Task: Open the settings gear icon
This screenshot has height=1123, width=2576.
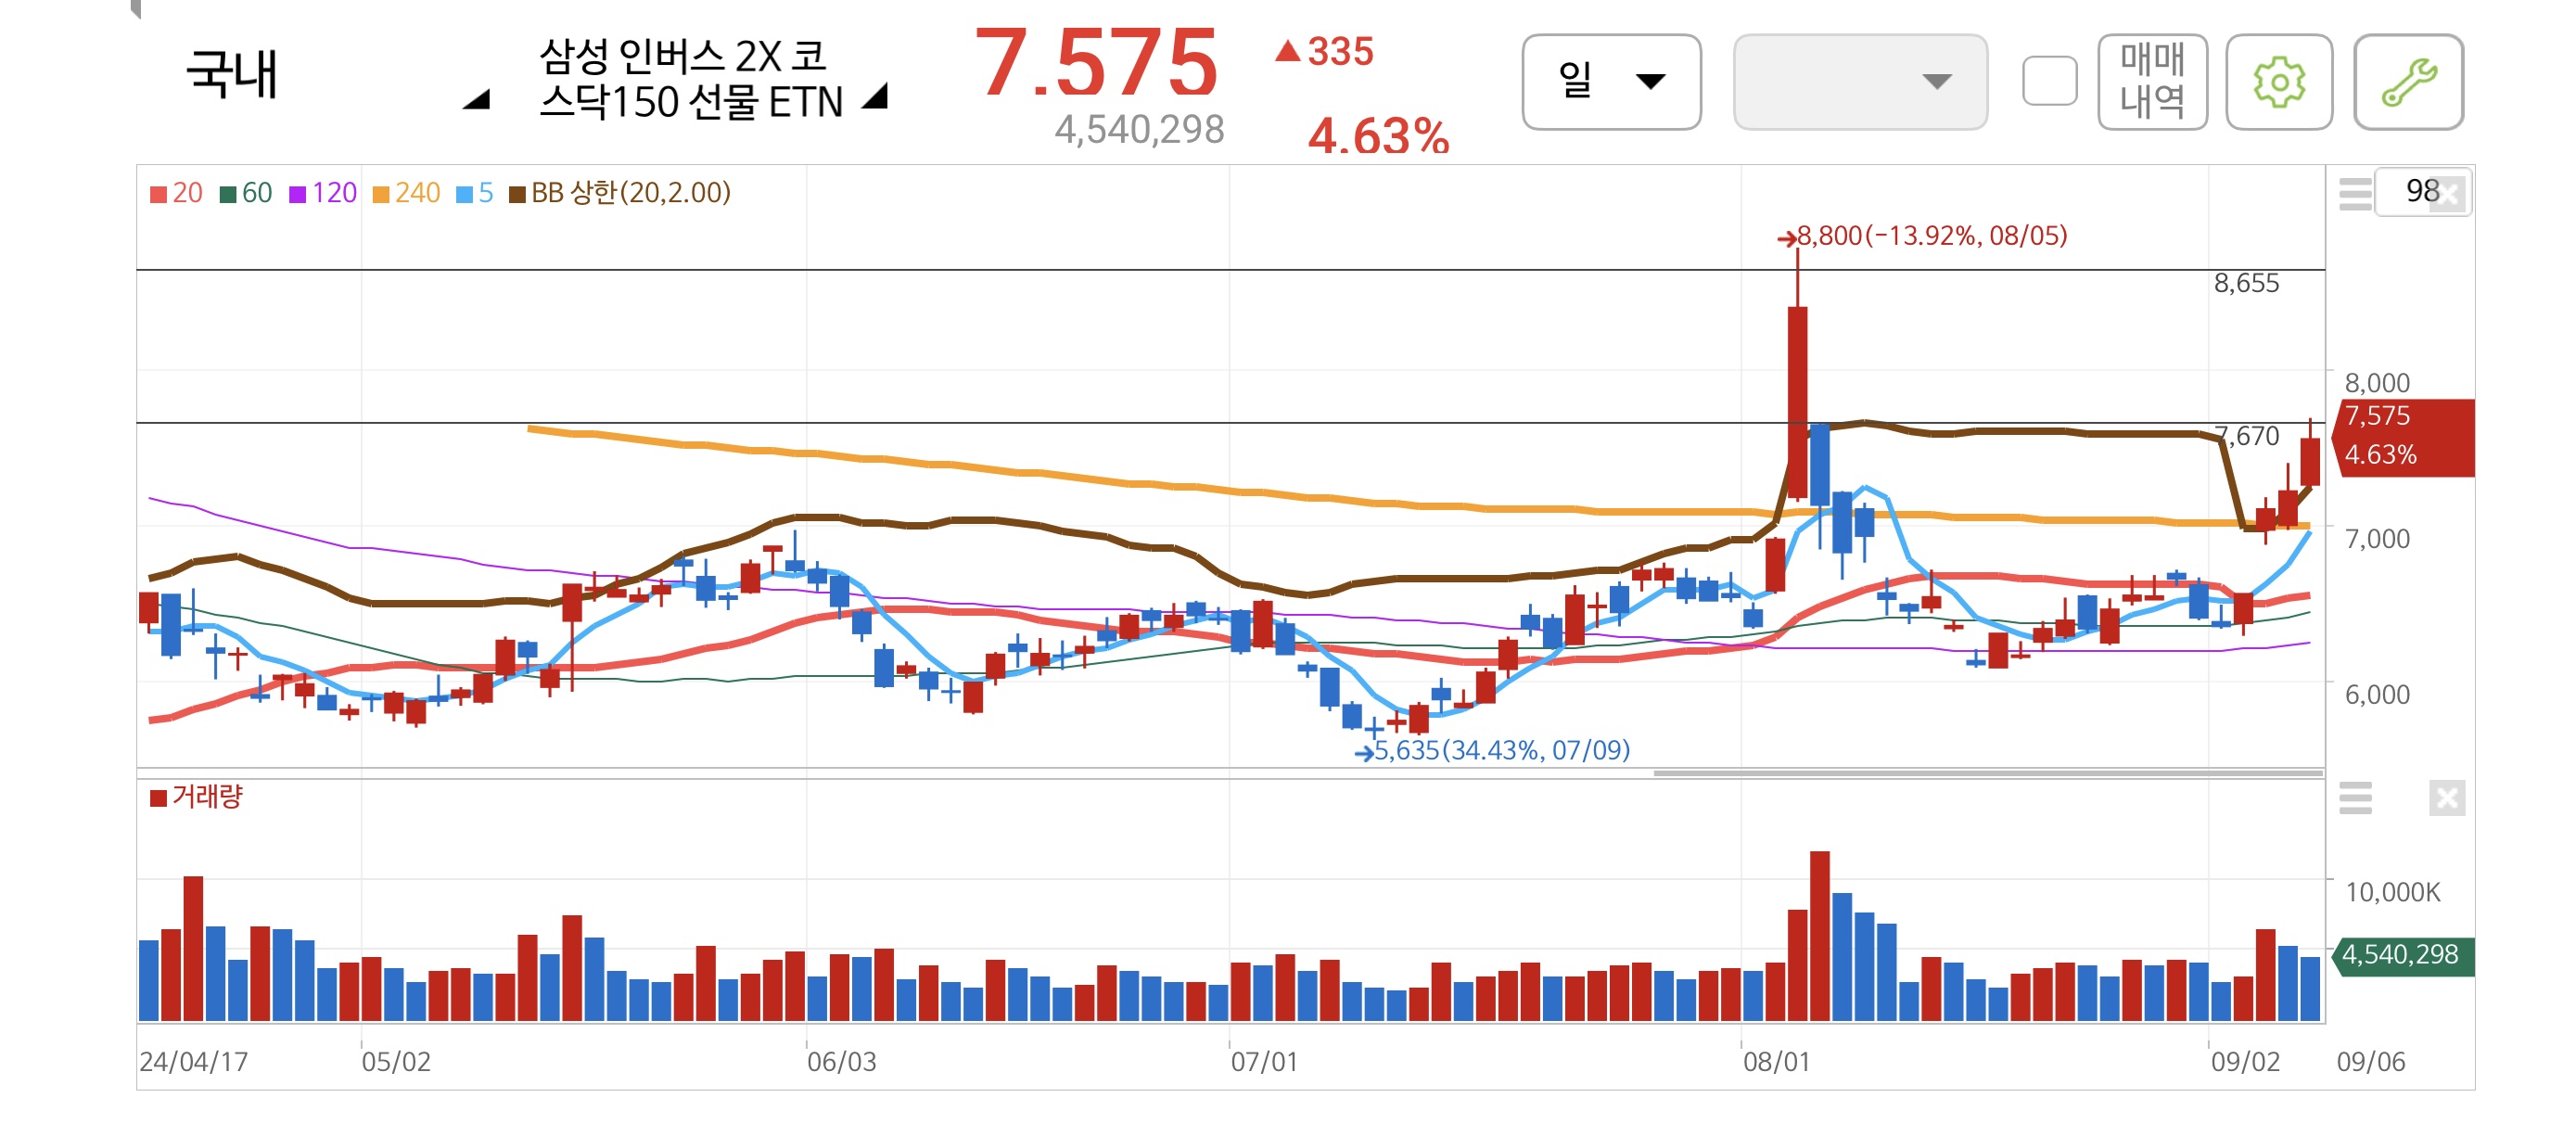Action: click(x=2278, y=82)
